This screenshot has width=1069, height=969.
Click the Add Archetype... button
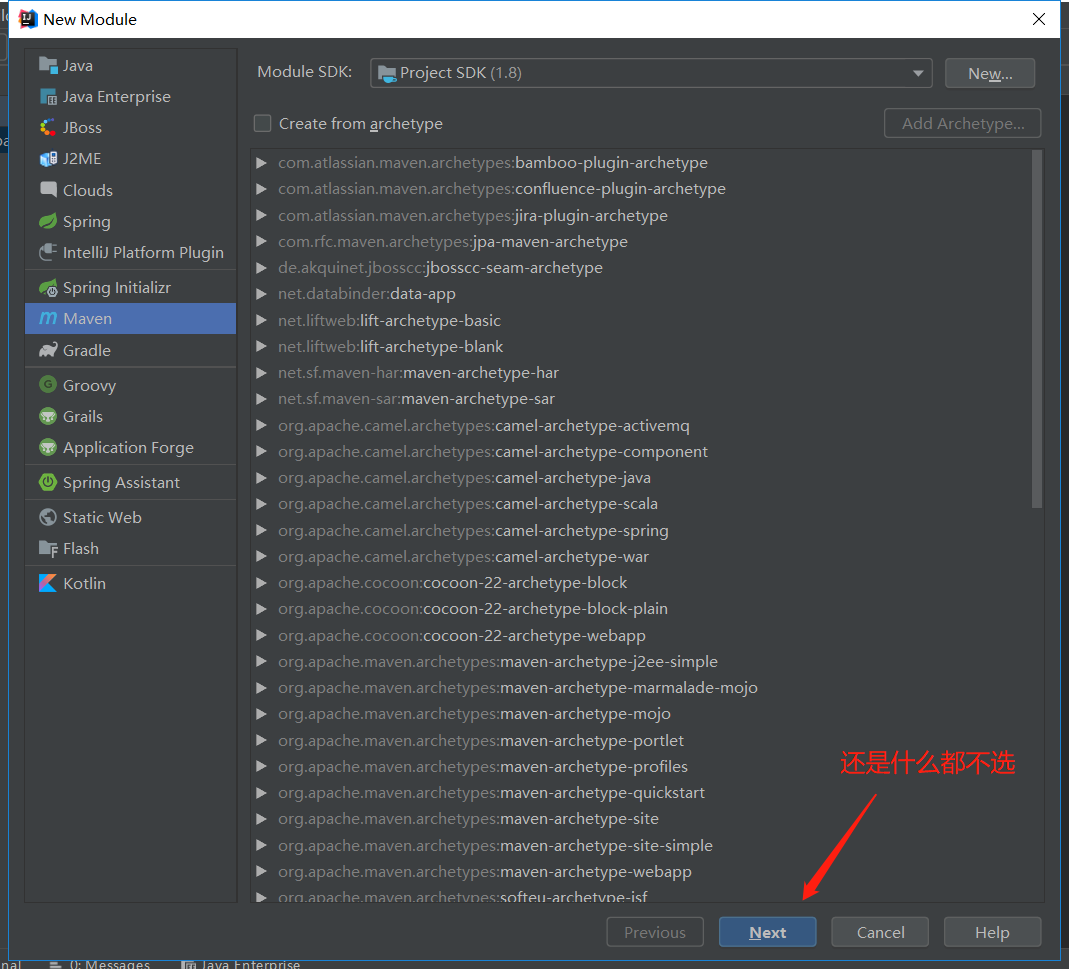(963, 123)
